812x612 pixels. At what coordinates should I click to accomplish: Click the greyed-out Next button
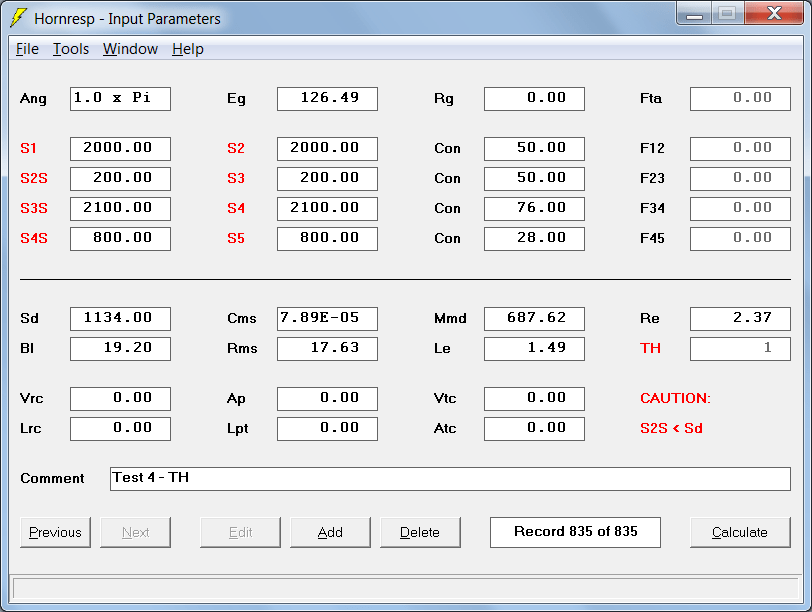135,532
